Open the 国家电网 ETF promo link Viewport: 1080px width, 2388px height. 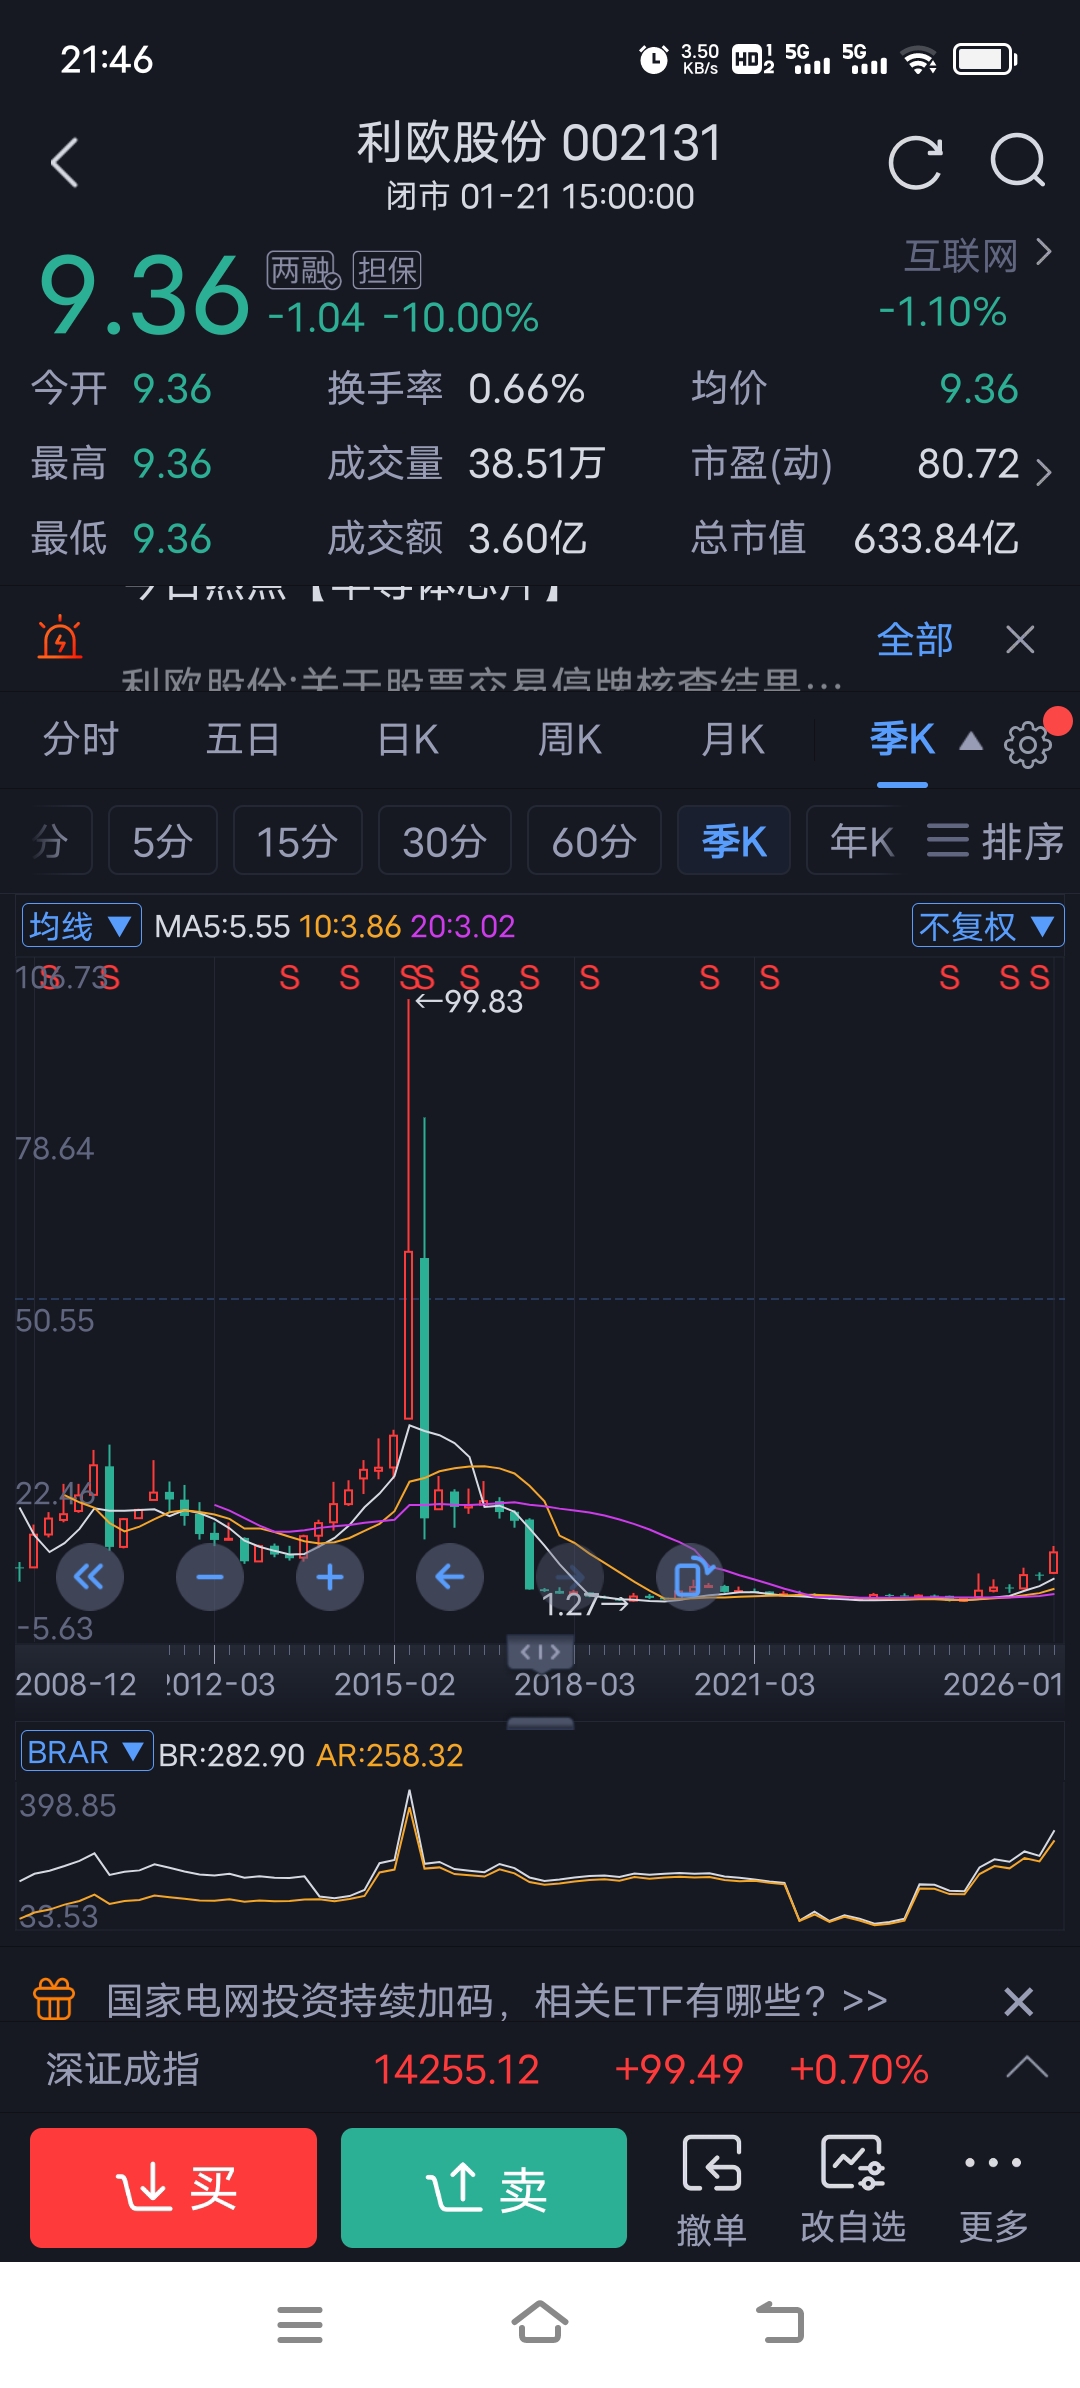[496, 2001]
